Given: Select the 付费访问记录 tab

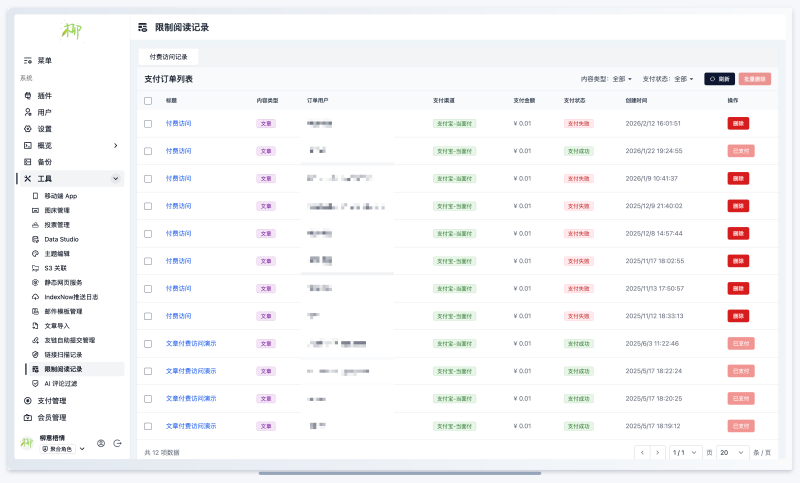Looking at the screenshot, I should [168, 57].
